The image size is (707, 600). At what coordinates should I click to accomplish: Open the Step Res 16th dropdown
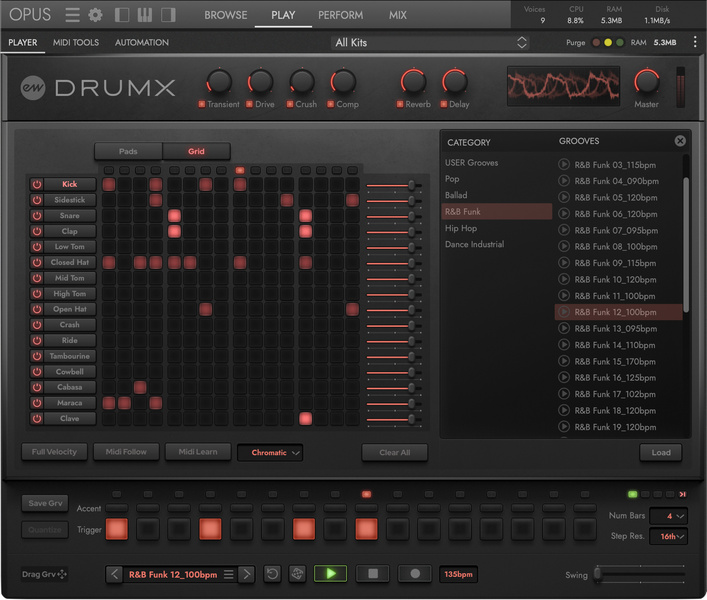click(x=668, y=536)
